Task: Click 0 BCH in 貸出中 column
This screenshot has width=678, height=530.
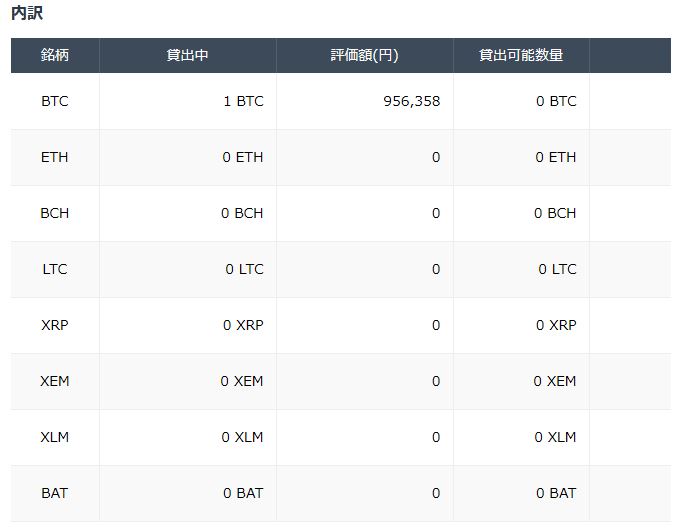Action: click(242, 213)
